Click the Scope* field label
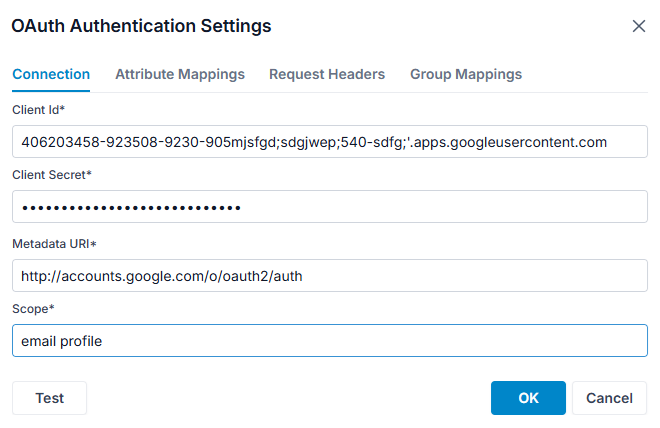The width and height of the screenshot is (660, 428). tap(33, 309)
